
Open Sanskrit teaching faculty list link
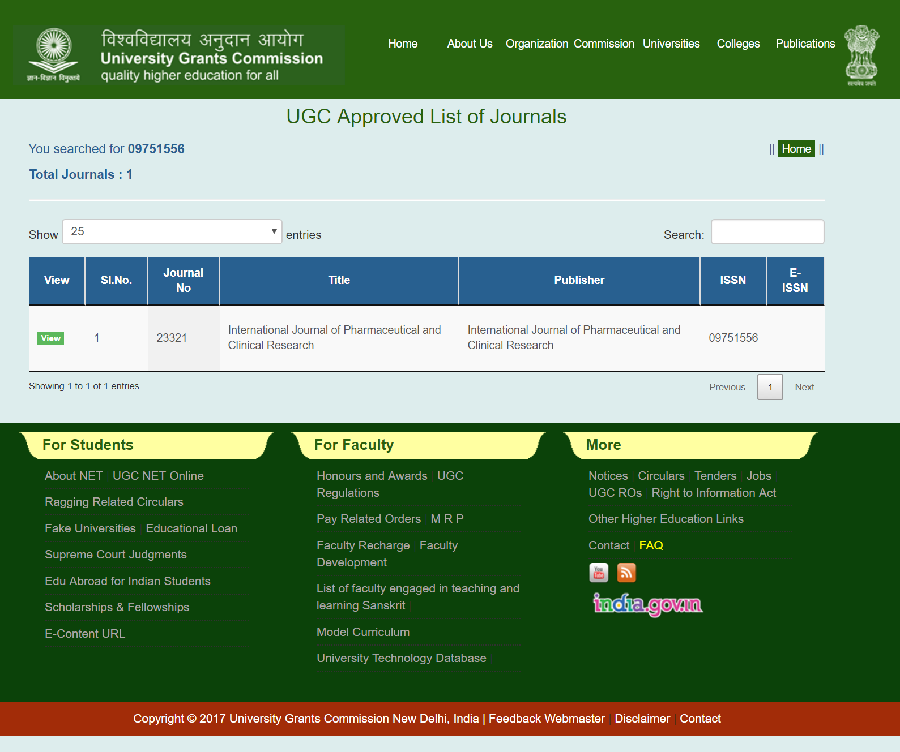(x=418, y=596)
